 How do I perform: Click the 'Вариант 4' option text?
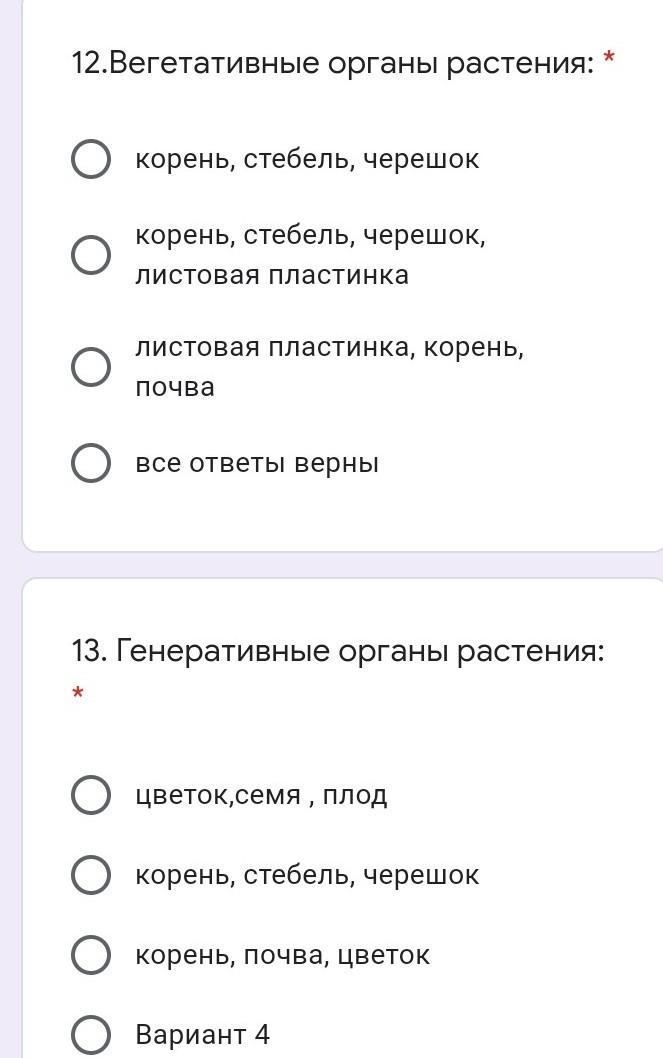coord(202,1035)
